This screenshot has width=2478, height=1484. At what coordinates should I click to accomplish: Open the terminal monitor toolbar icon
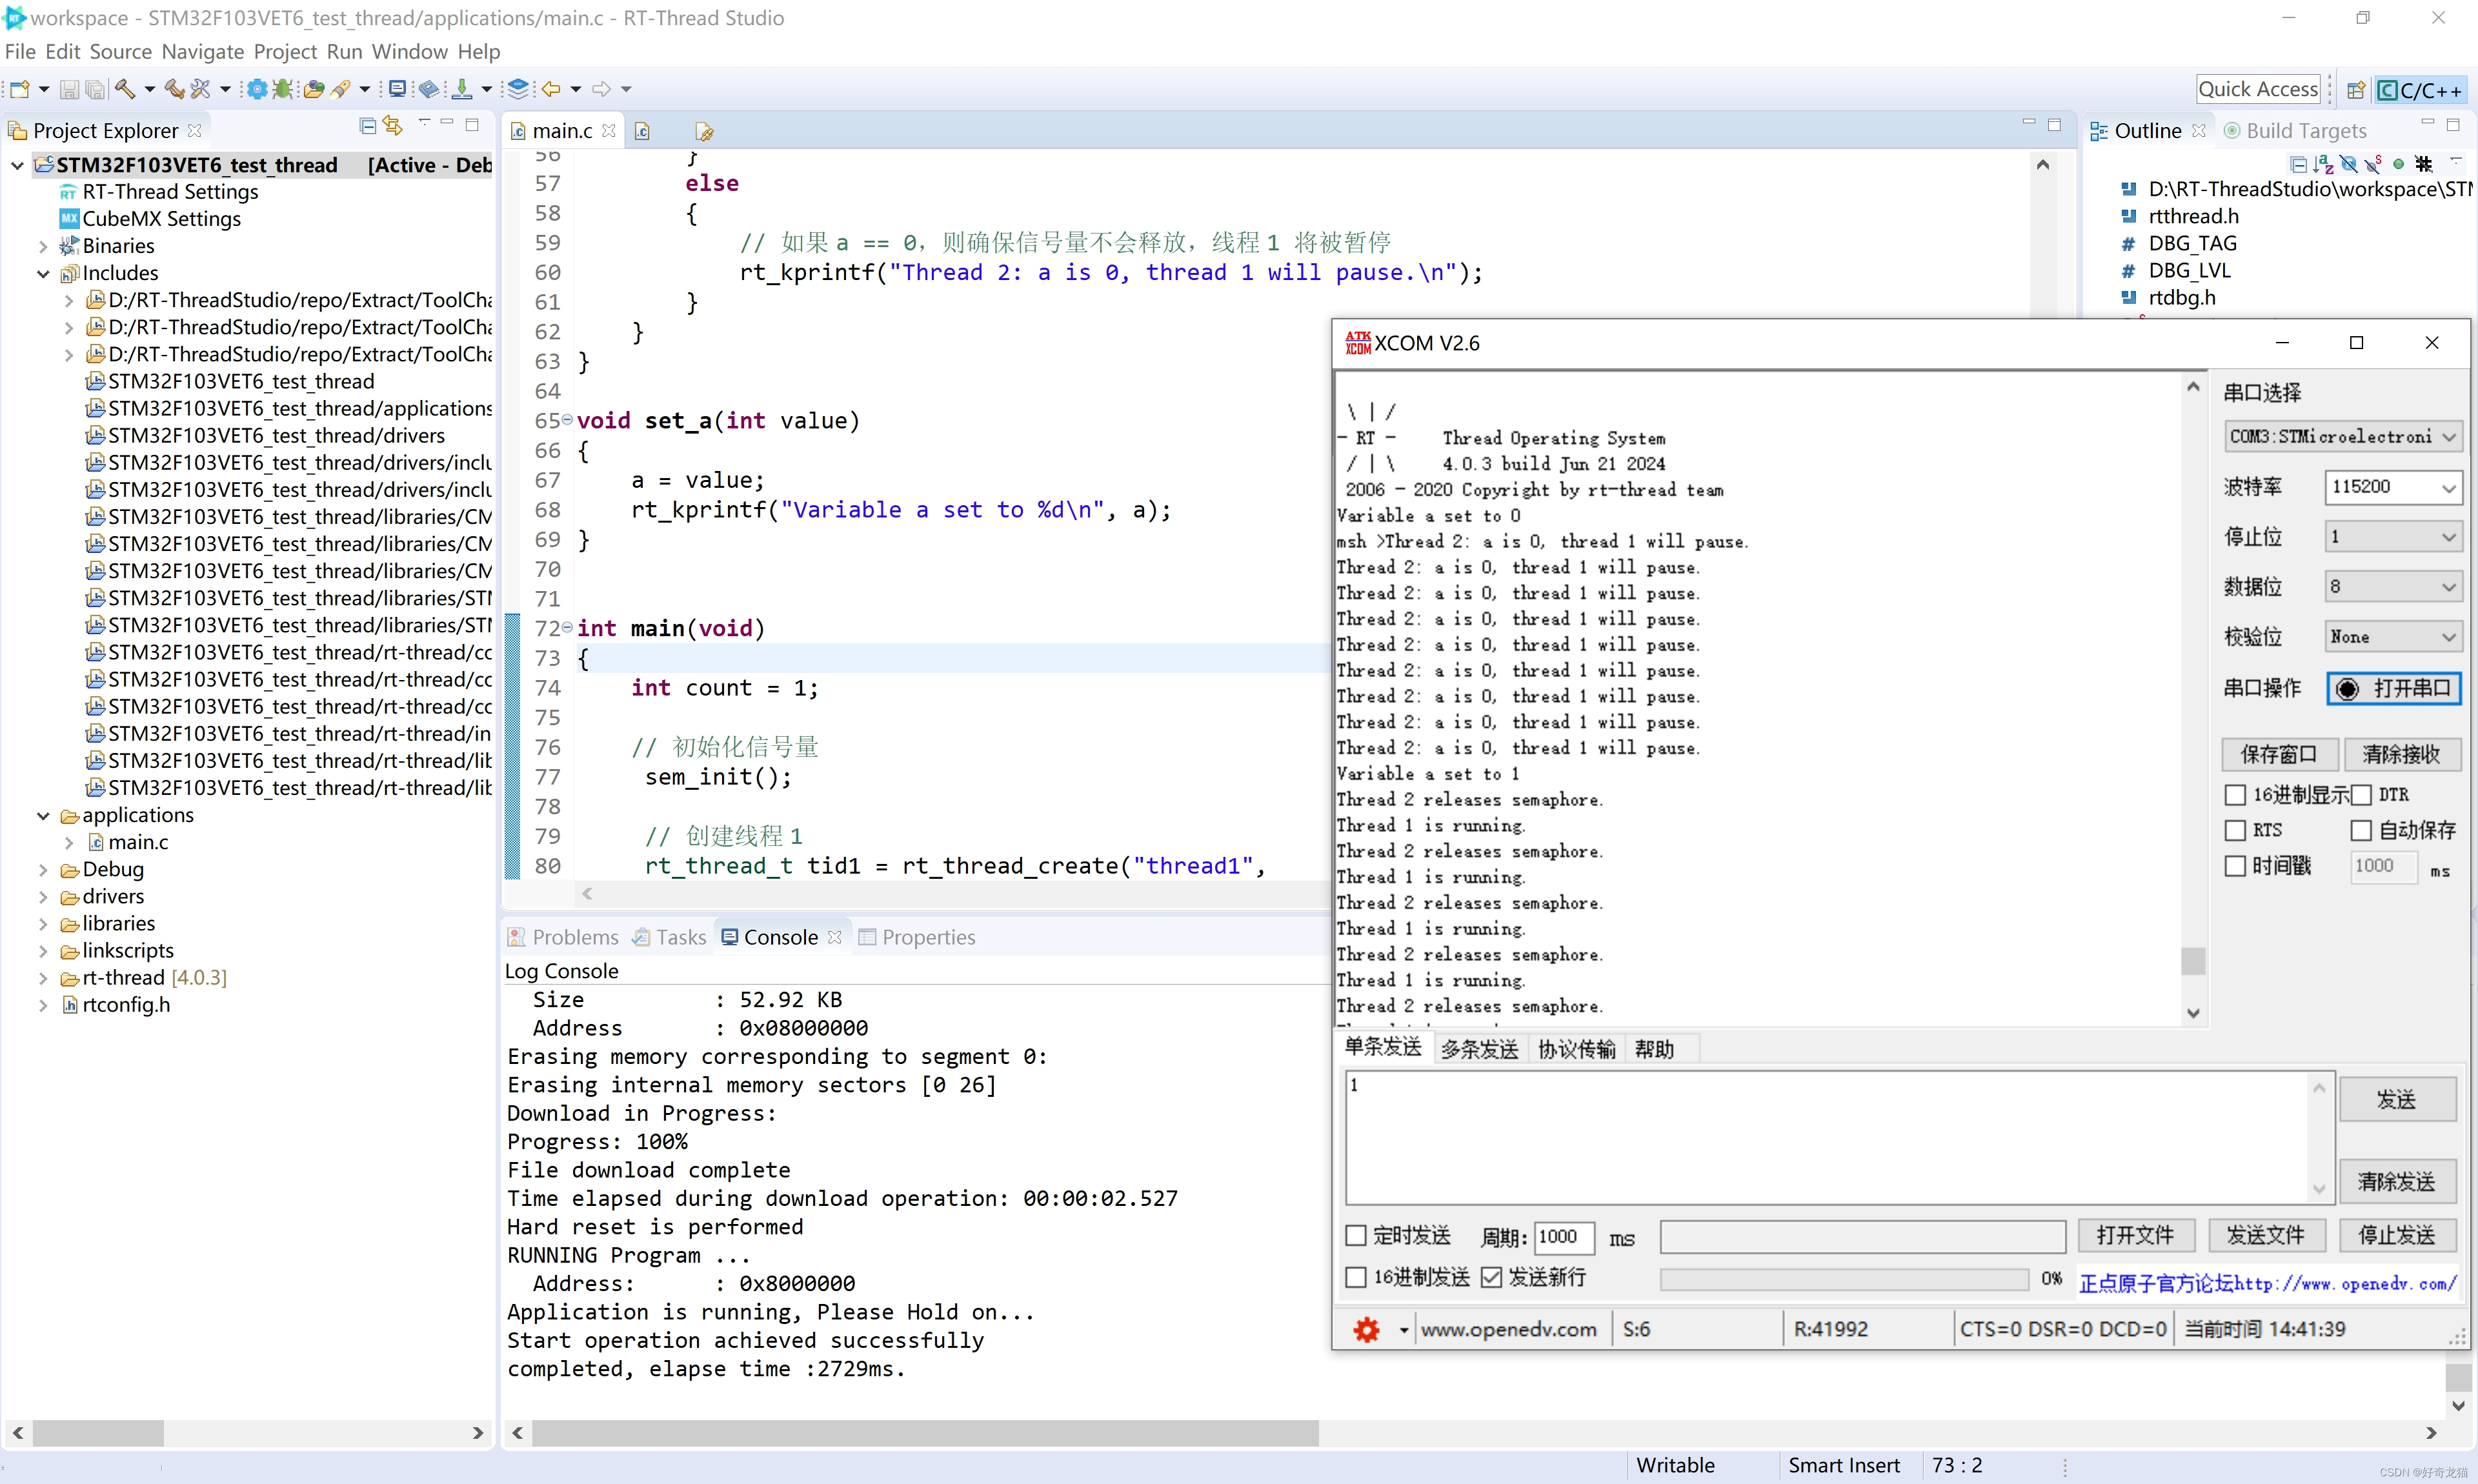tap(397, 89)
